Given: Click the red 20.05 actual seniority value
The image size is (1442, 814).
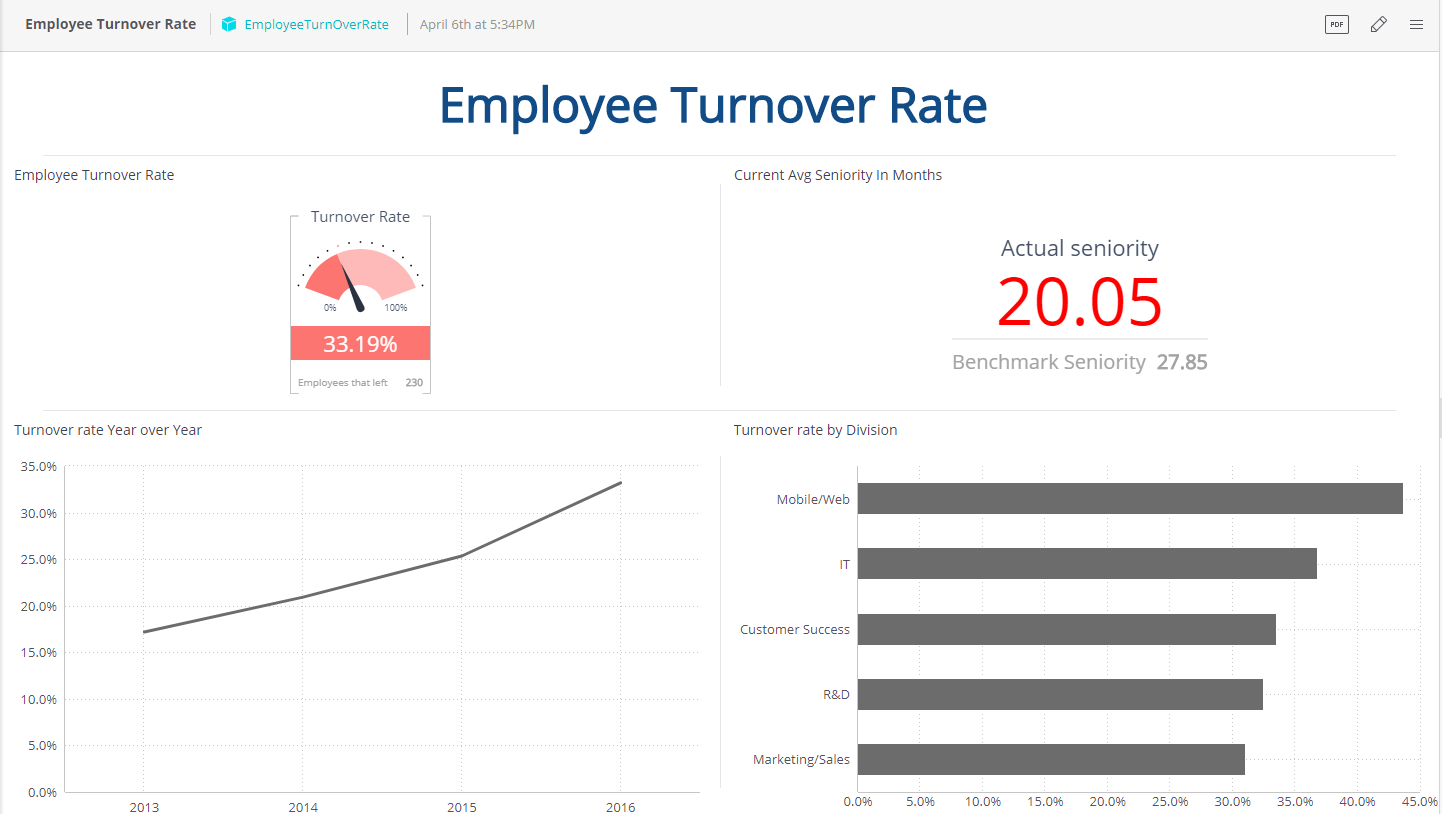Looking at the screenshot, I should coord(1079,302).
